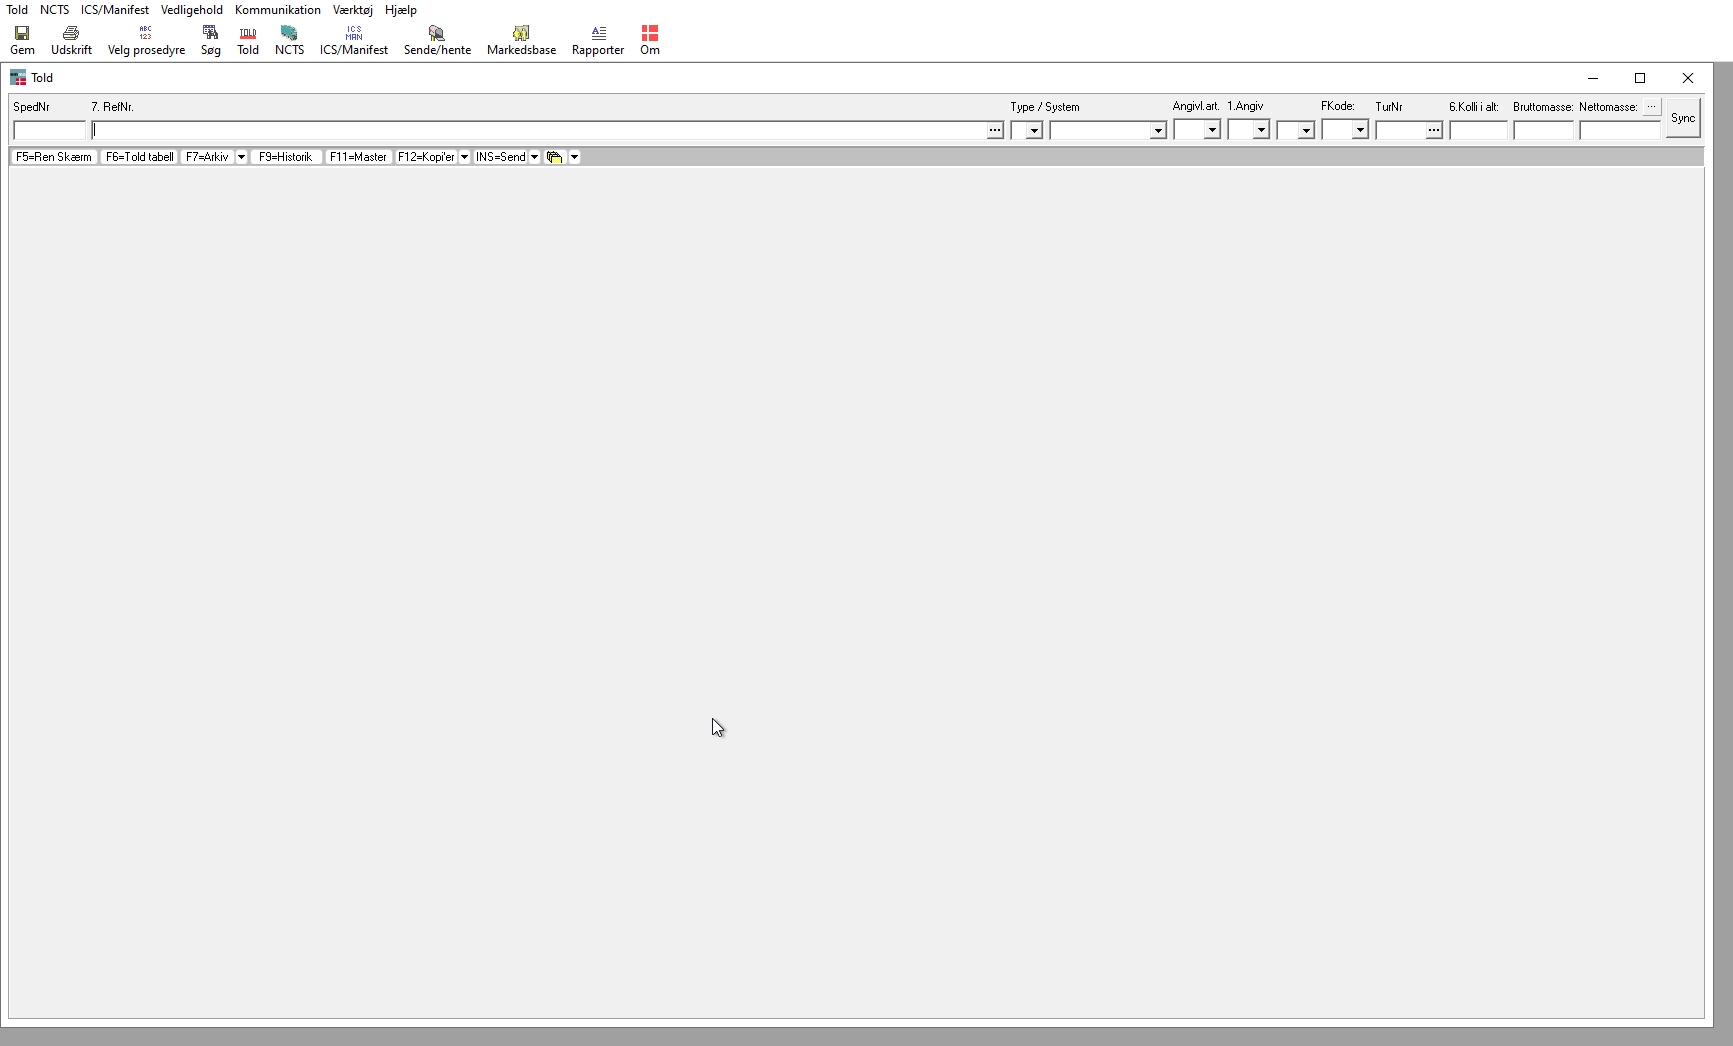
Task: Click into the SpedNr input field
Action: point(49,130)
